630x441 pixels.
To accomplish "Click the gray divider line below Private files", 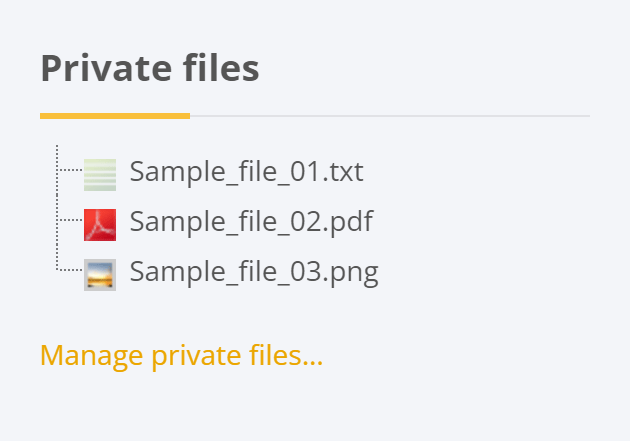I will [390, 116].
